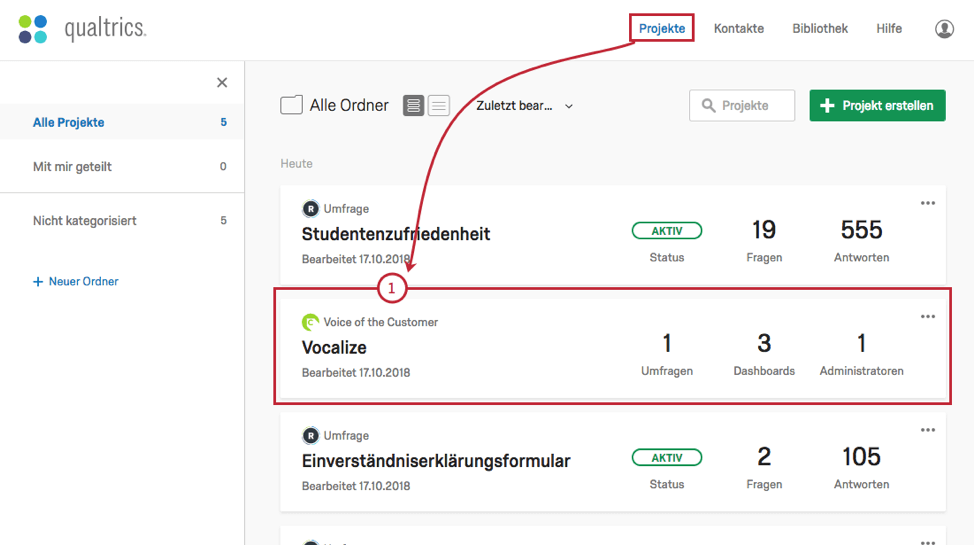Click the 1 Administratoren count on Vocalize
This screenshot has height=545, width=974.
[x=861, y=343]
